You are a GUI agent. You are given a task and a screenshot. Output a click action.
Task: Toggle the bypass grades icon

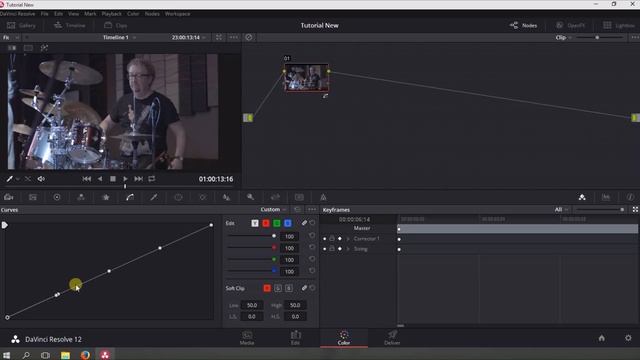(x=249, y=37)
